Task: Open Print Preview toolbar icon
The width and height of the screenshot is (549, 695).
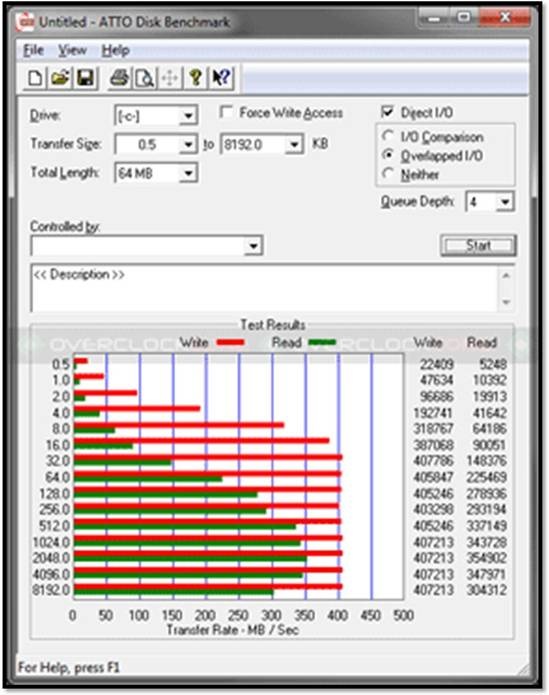Action: [x=144, y=78]
